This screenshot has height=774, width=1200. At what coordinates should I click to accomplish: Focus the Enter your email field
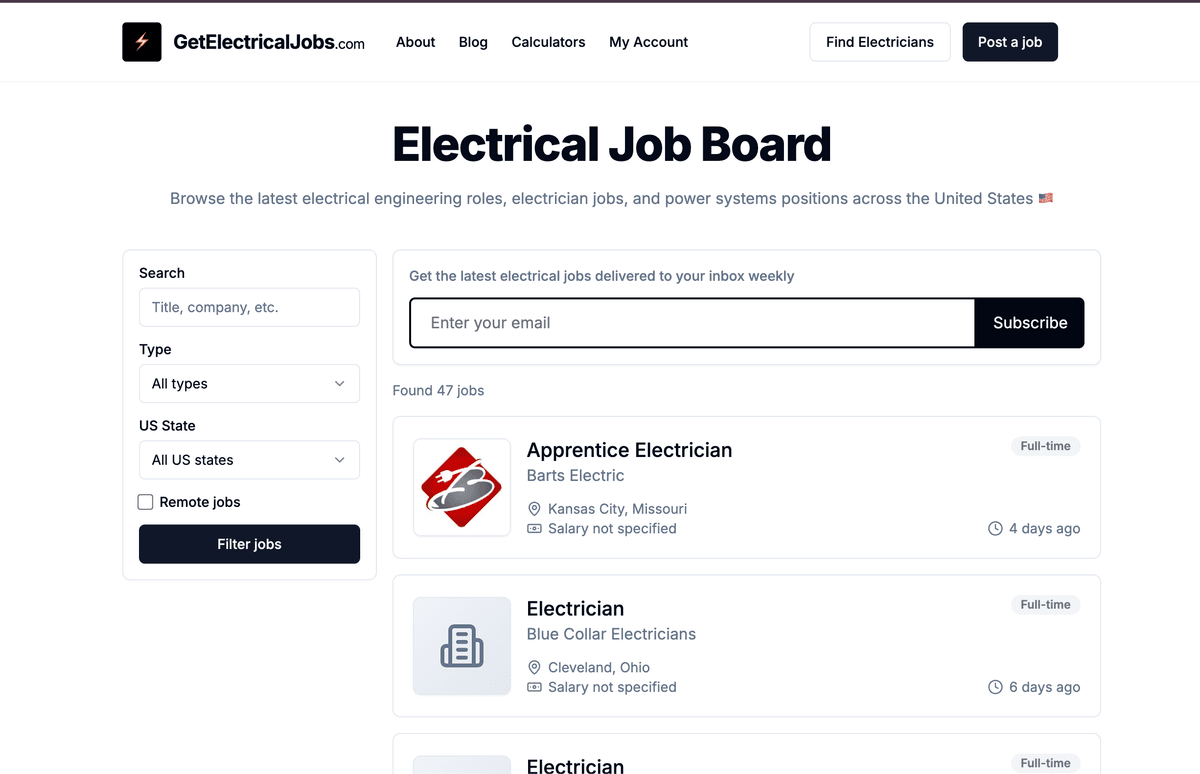point(692,323)
